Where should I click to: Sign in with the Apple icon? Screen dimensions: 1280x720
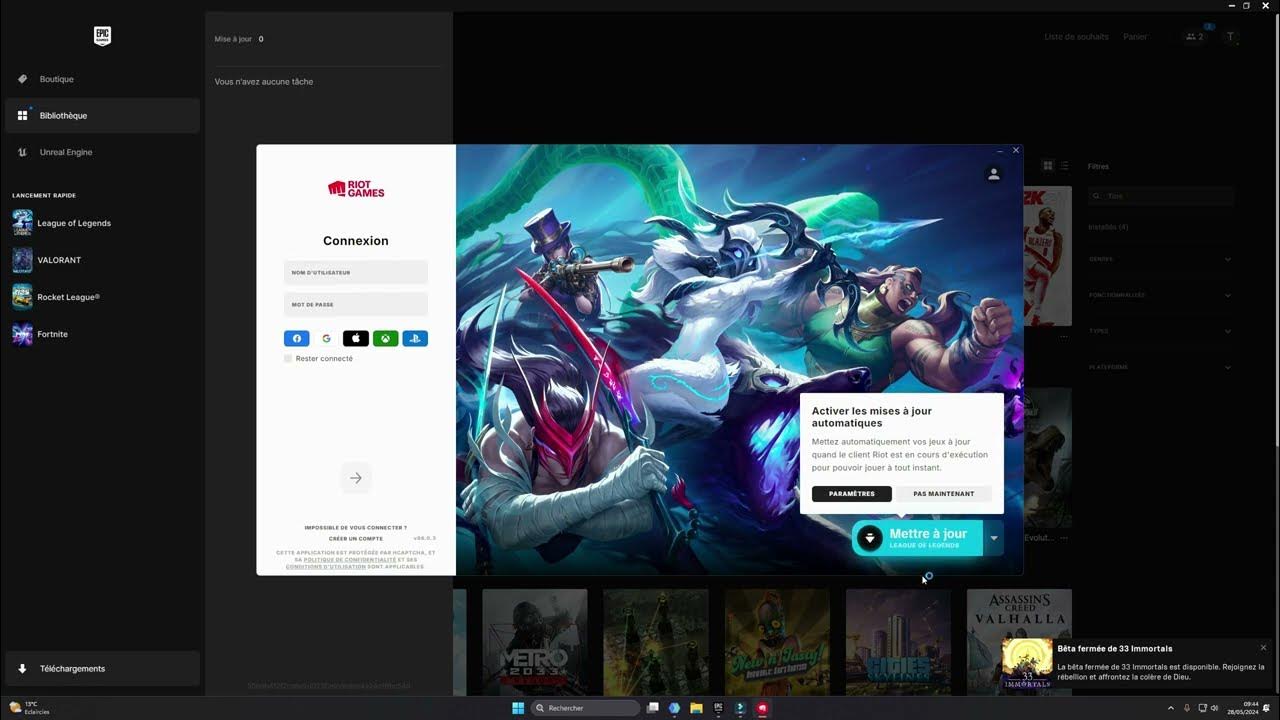coord(356,338)
